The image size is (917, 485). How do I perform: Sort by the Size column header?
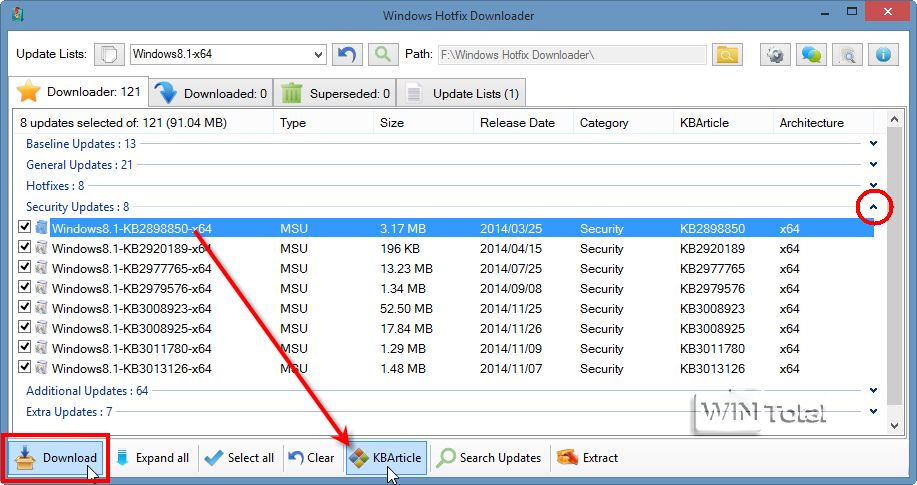(423, 123)
